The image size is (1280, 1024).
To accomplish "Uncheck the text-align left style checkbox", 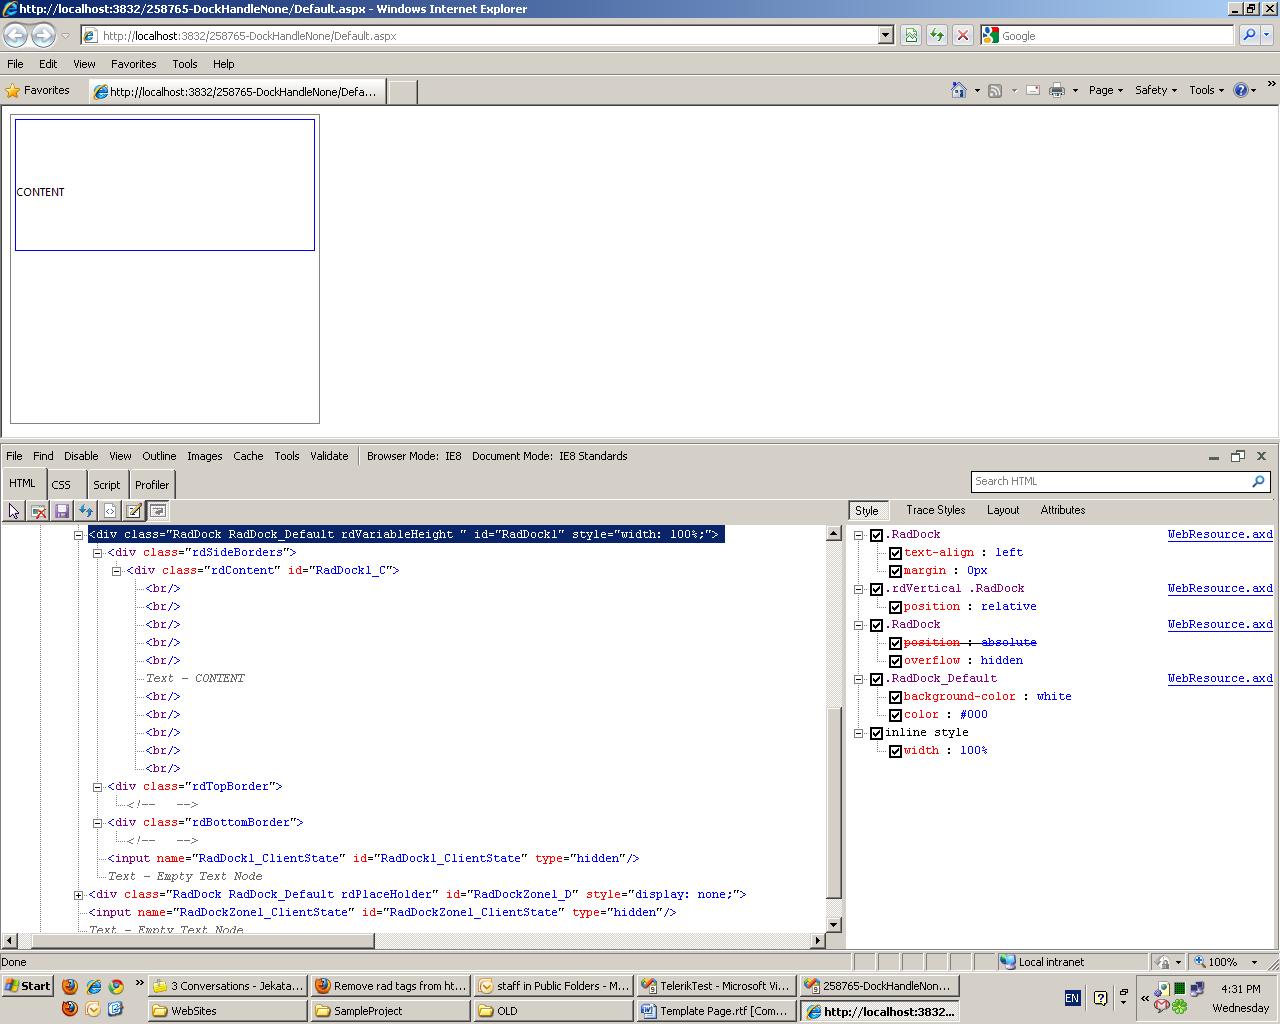I will pos(895,553).
